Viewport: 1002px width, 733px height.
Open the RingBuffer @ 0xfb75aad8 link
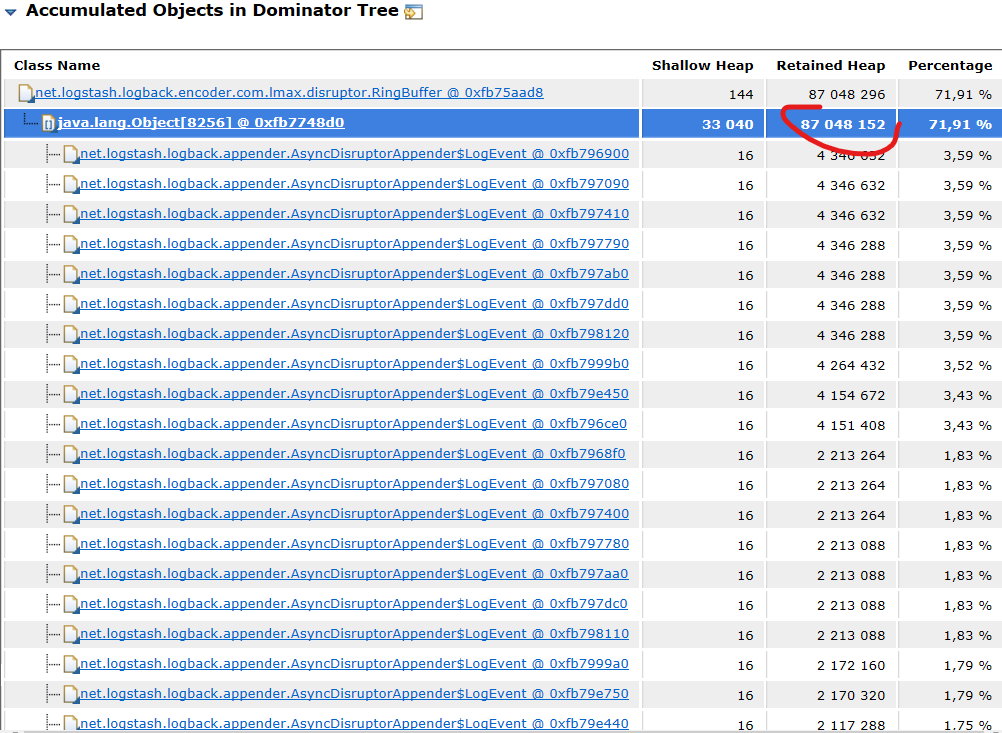[x=289, y=93]
